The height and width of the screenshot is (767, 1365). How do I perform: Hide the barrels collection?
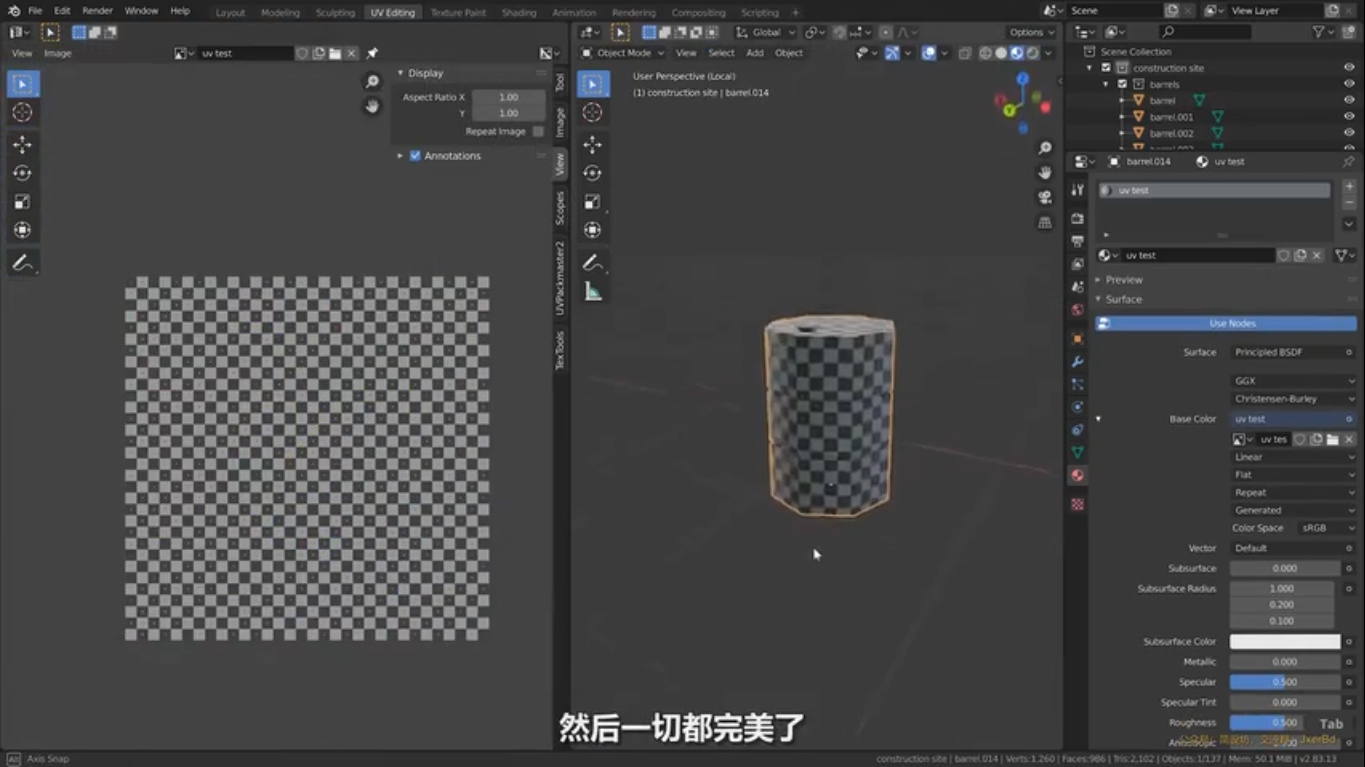coord(1349,84)
